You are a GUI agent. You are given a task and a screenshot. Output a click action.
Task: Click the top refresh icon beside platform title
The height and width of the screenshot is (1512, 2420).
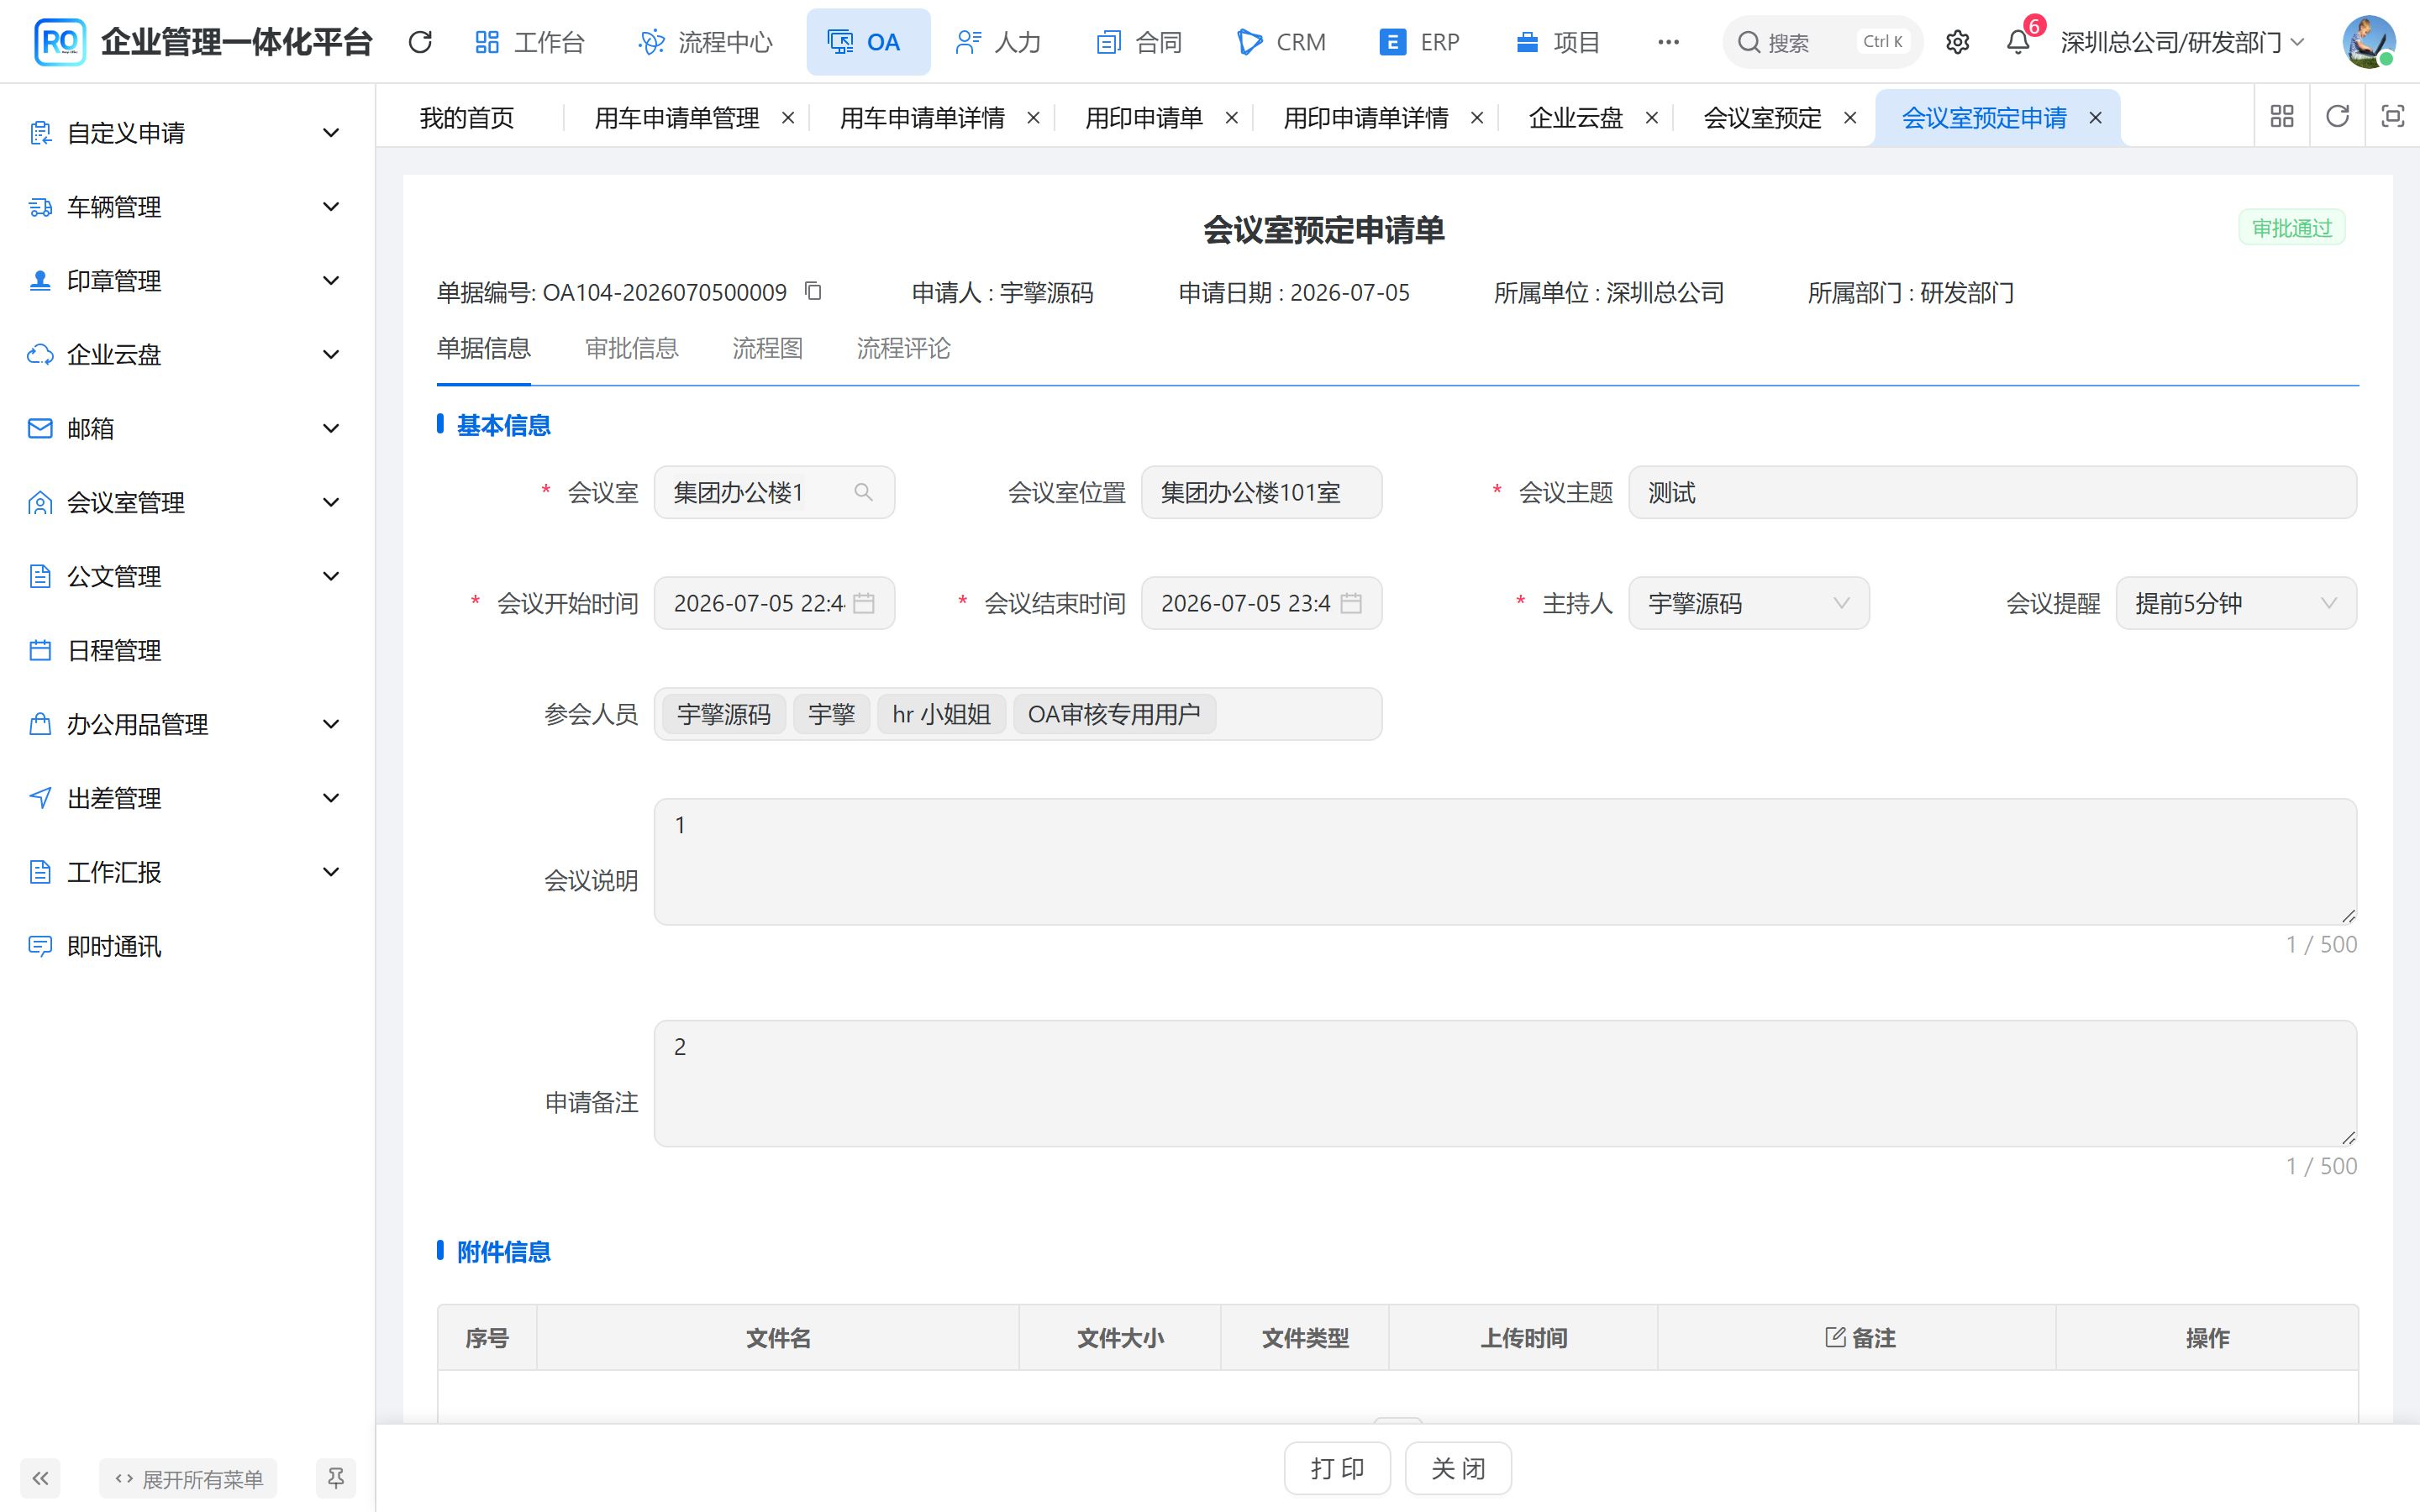420,42
